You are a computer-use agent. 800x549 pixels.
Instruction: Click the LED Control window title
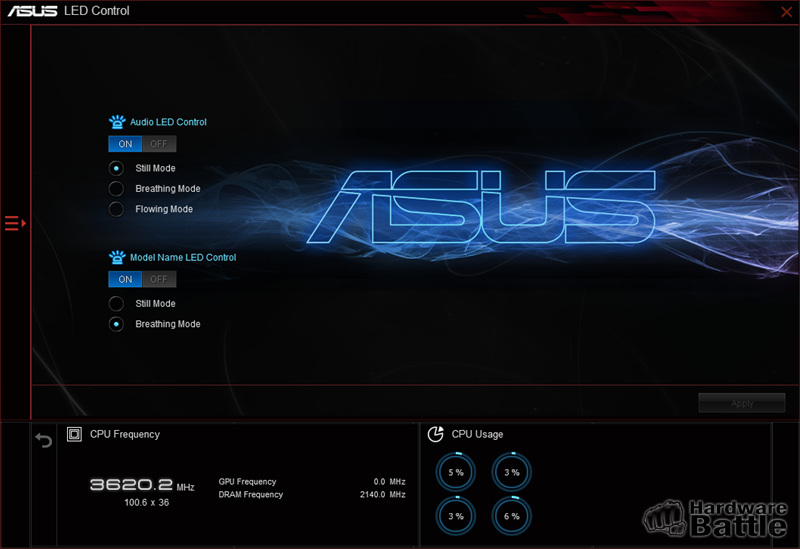pyautogui.click(x=96, y=11)
